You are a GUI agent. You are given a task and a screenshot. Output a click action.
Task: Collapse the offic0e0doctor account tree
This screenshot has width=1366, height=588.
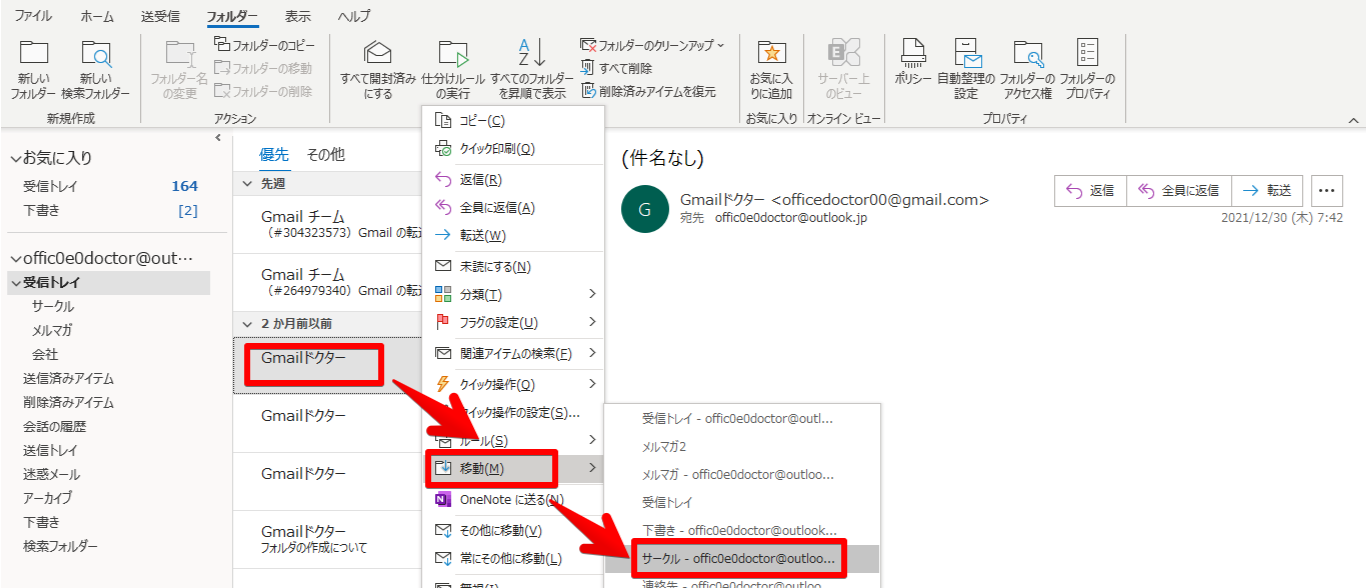[15, 258]
